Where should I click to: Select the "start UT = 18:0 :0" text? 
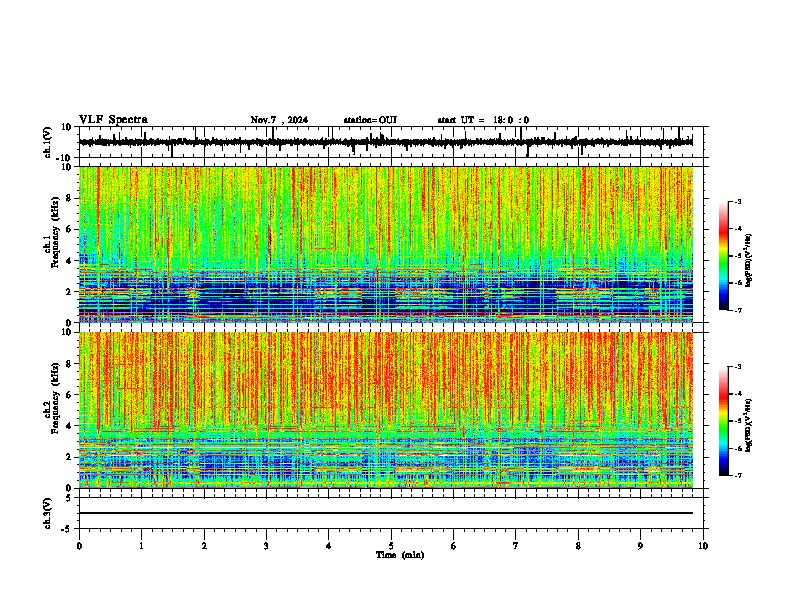click(483, 120)
